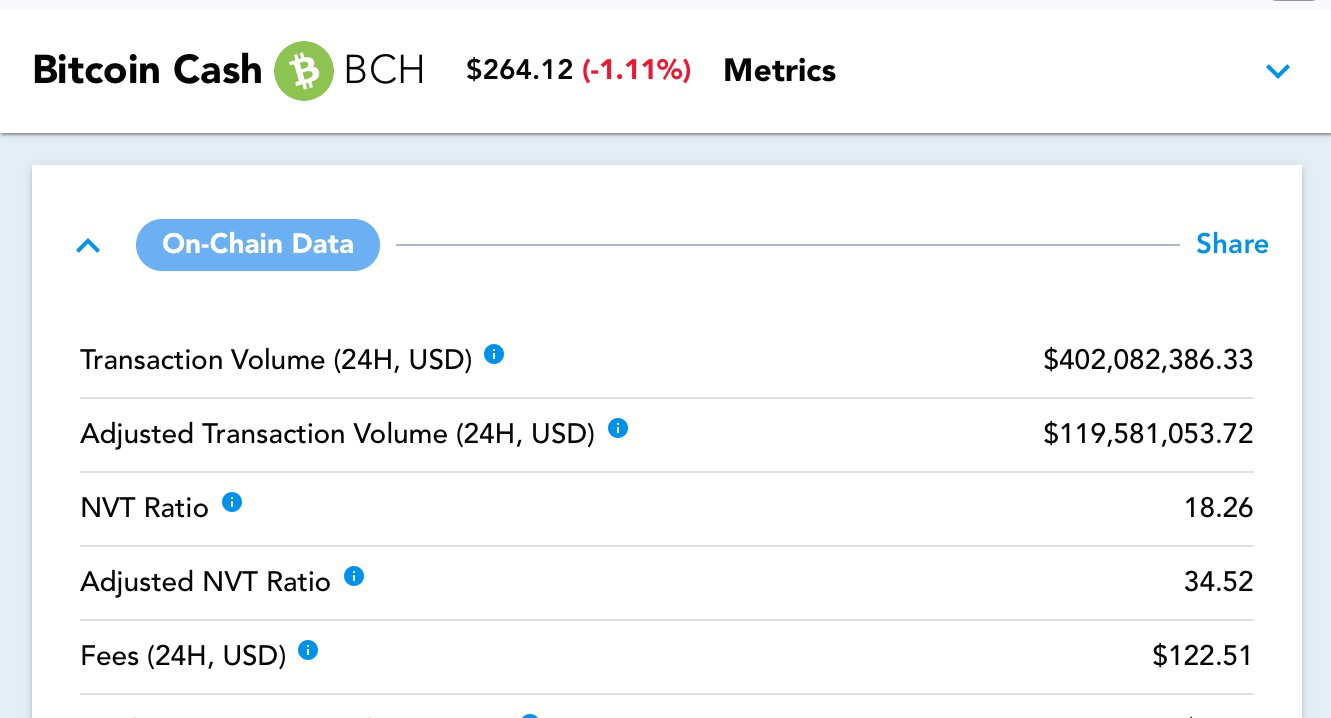Screen dimensions: 1331x718
Task: Open info icon beside Adjusted Transaction Volume
Action: (x=618, y=428)
